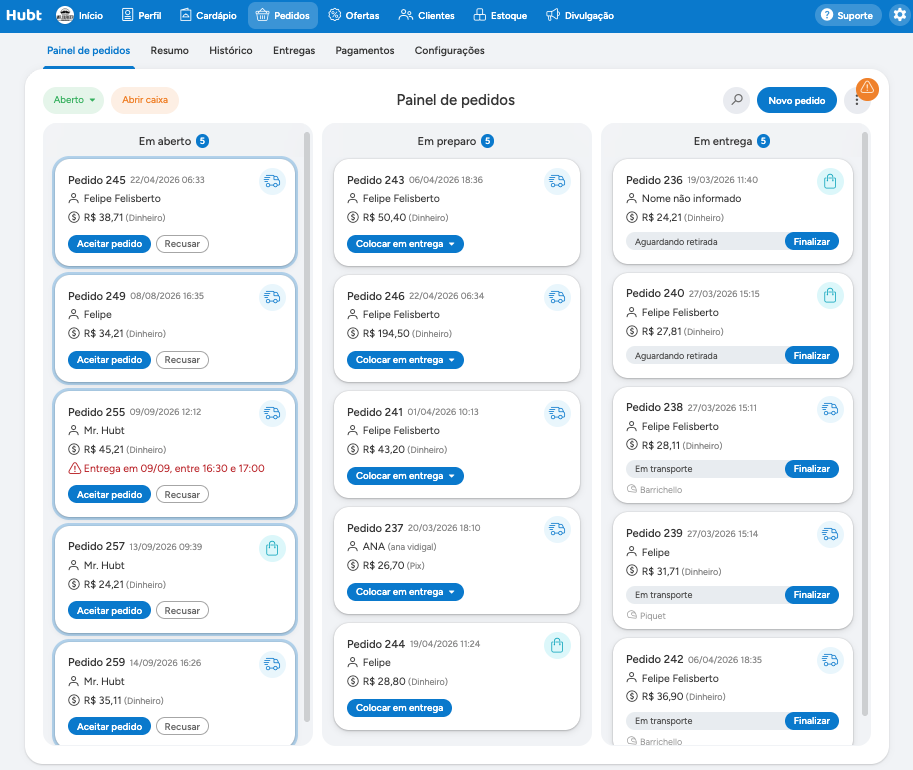Image resolution: width=913 pixels, height=770 pixels.
Task: Expand Colocar em entrega for Pedido 243
Action: tap(452, 244)
